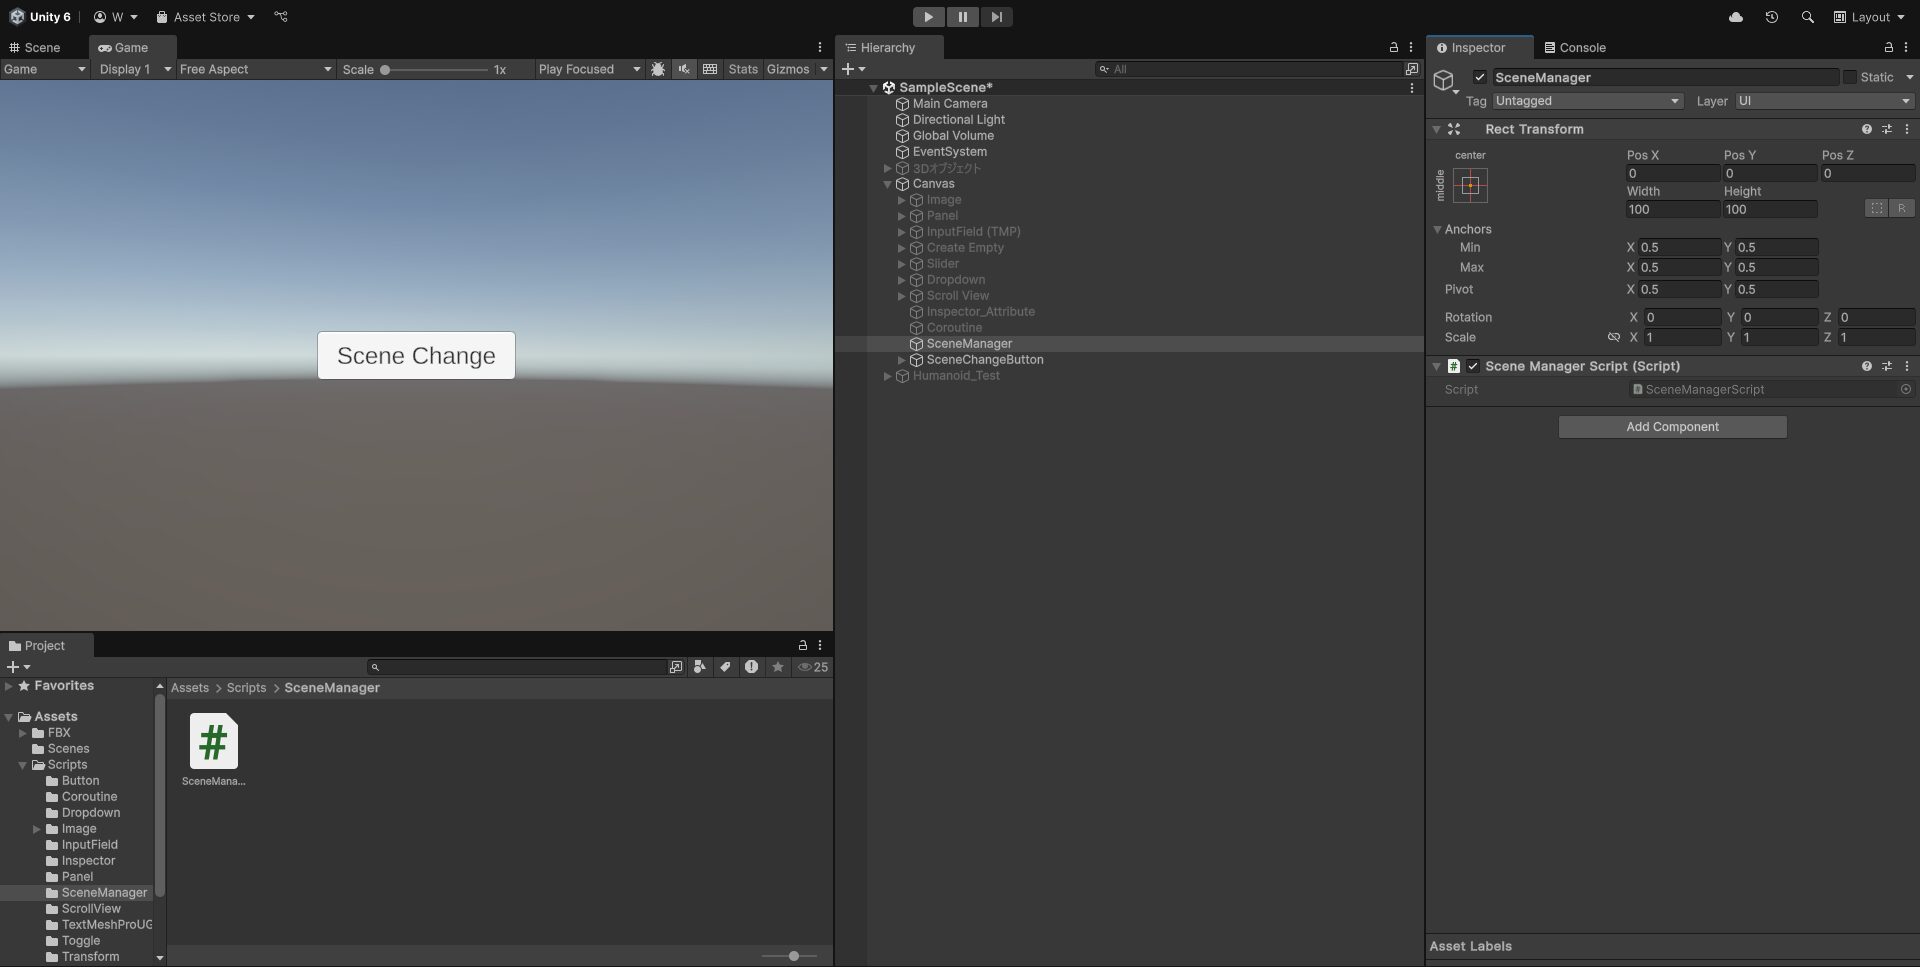This screenshot has height=967, width=1920.
Task: Click the Unity cloud services icon
Action: pyautogui.click(x=1735, y=17)
